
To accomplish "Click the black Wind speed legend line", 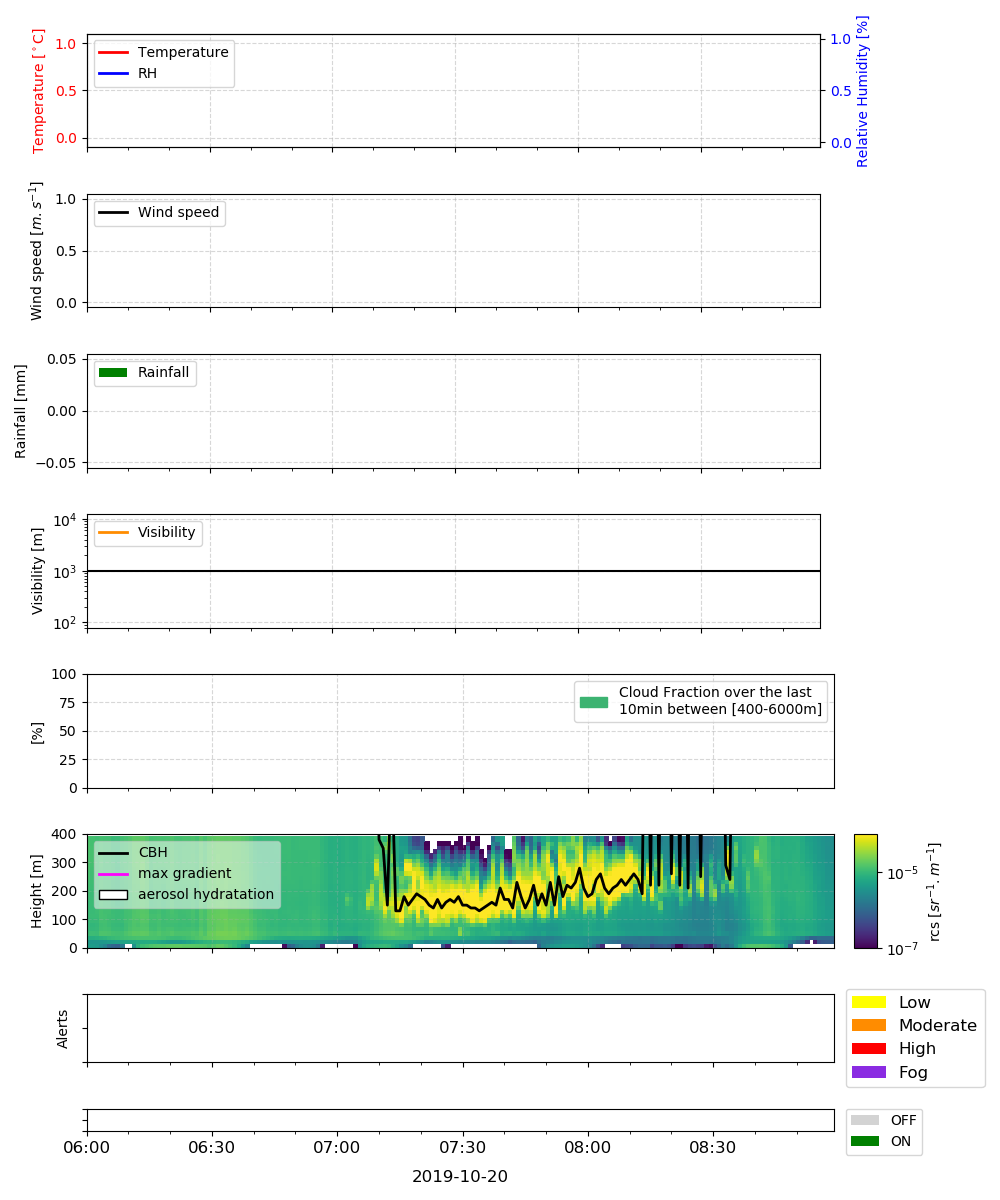I will pyautogui.click(x=113, y=213).
